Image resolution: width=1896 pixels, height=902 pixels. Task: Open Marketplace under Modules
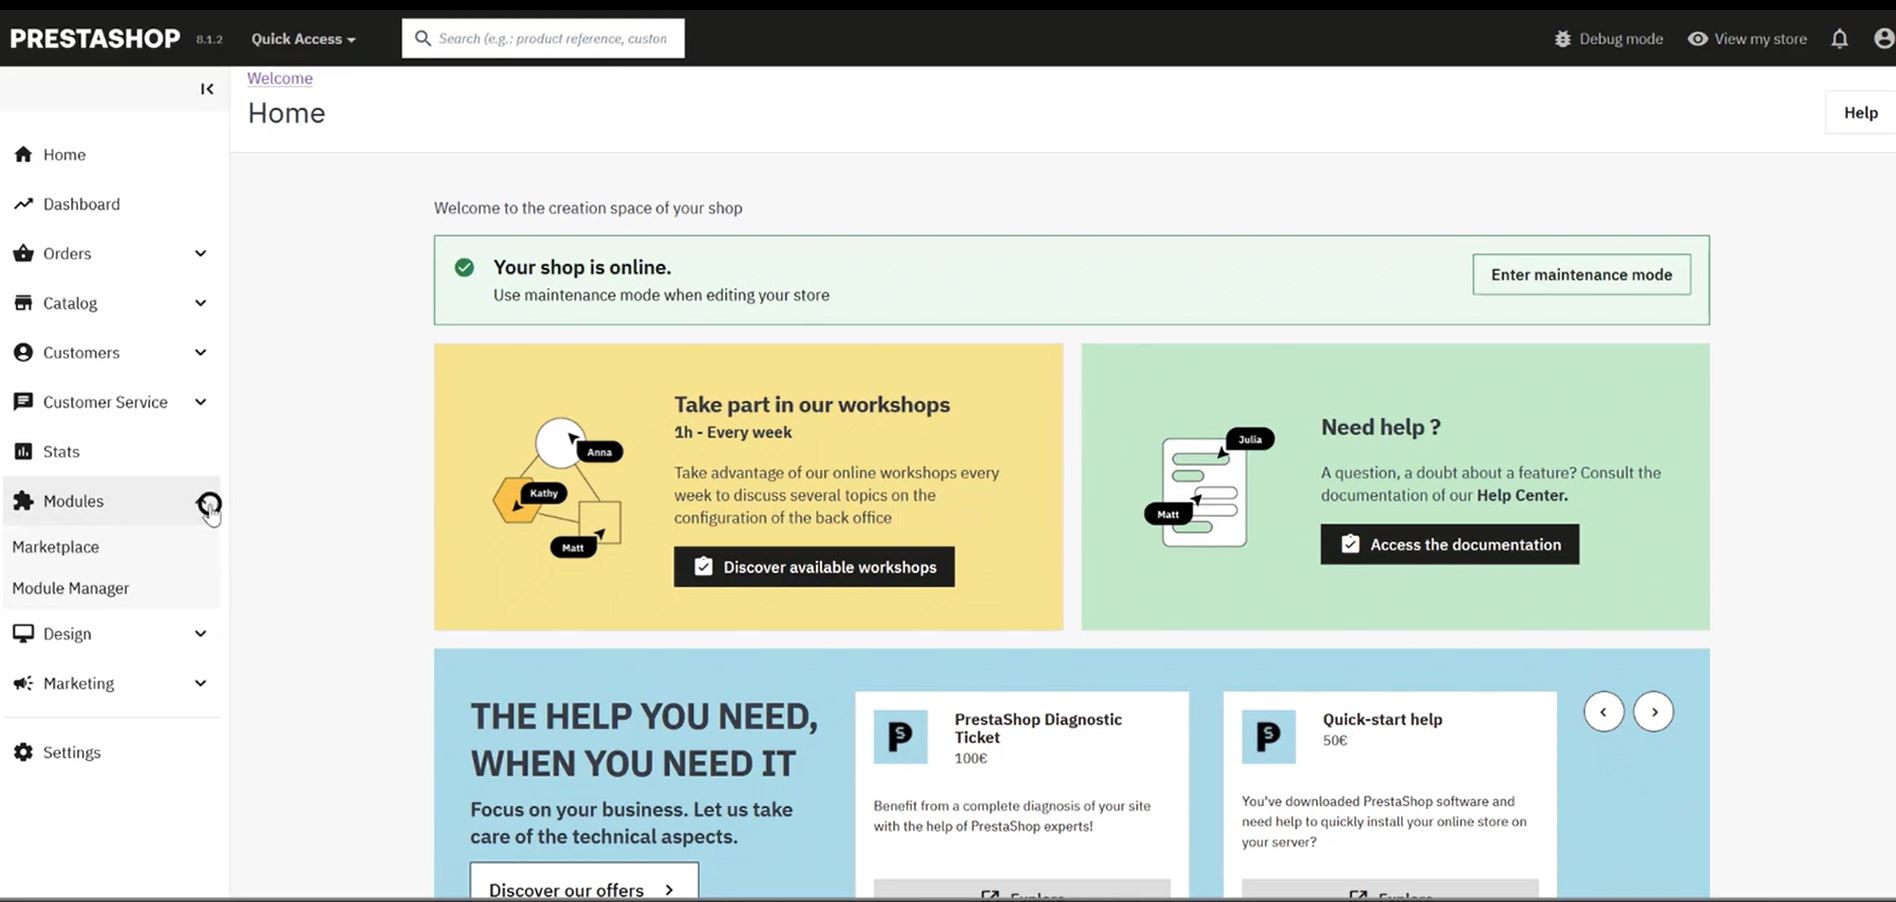pos(55,547)
